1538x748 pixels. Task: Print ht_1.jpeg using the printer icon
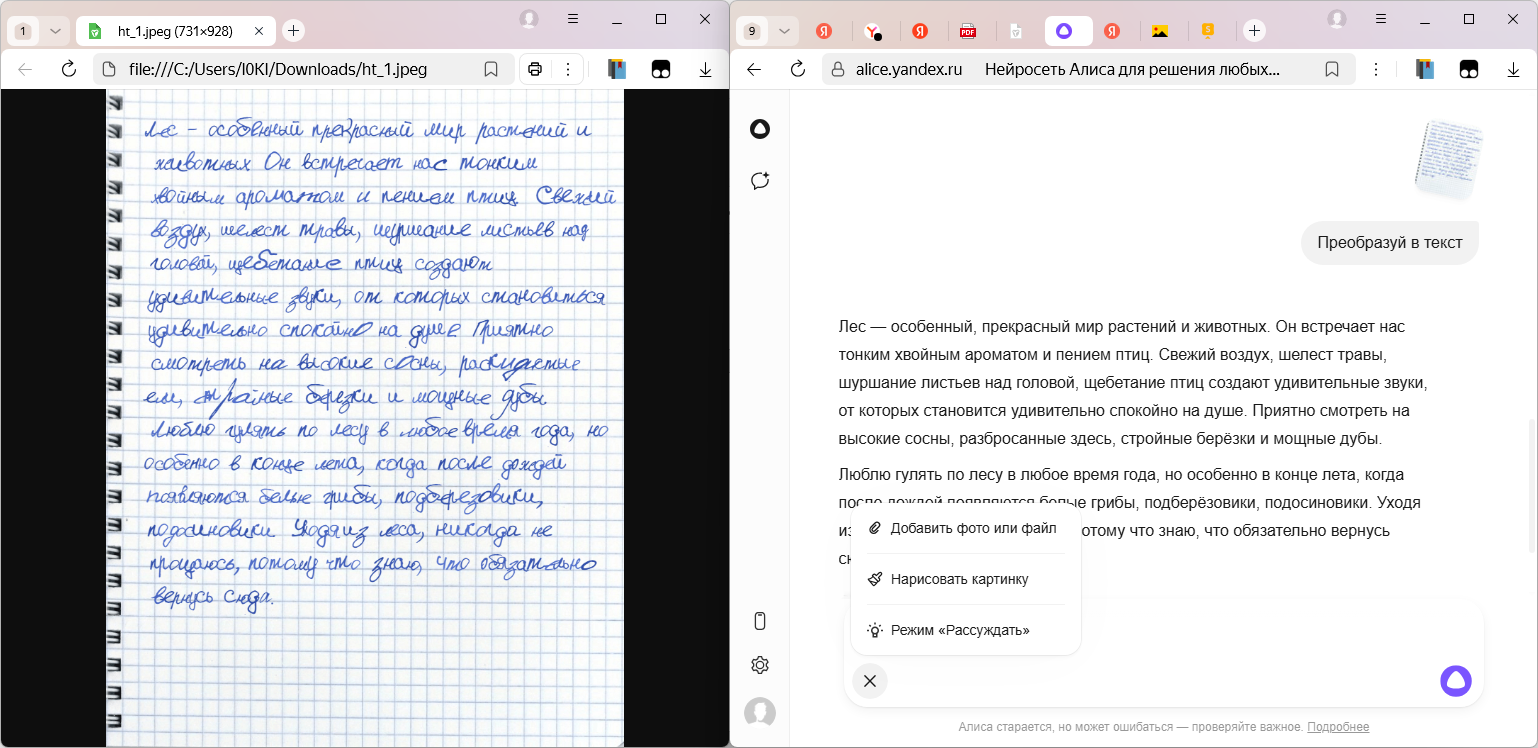[x=536, y=69]
